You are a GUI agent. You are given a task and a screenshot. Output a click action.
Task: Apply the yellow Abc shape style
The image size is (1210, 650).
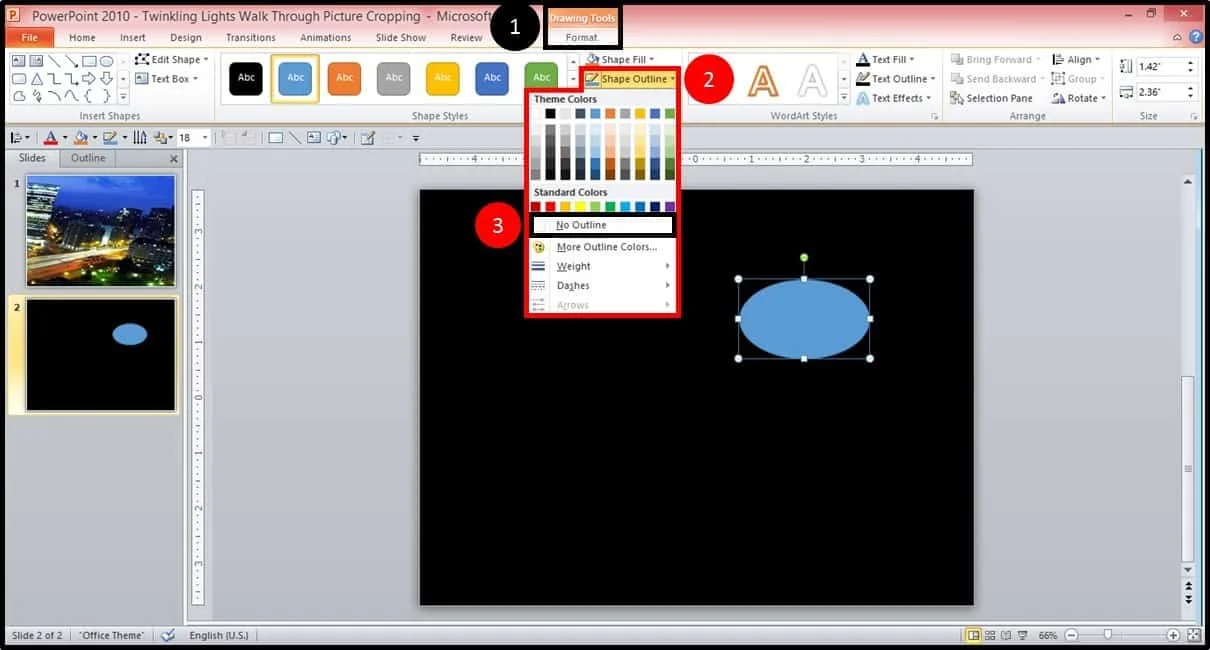coord(443,78)
